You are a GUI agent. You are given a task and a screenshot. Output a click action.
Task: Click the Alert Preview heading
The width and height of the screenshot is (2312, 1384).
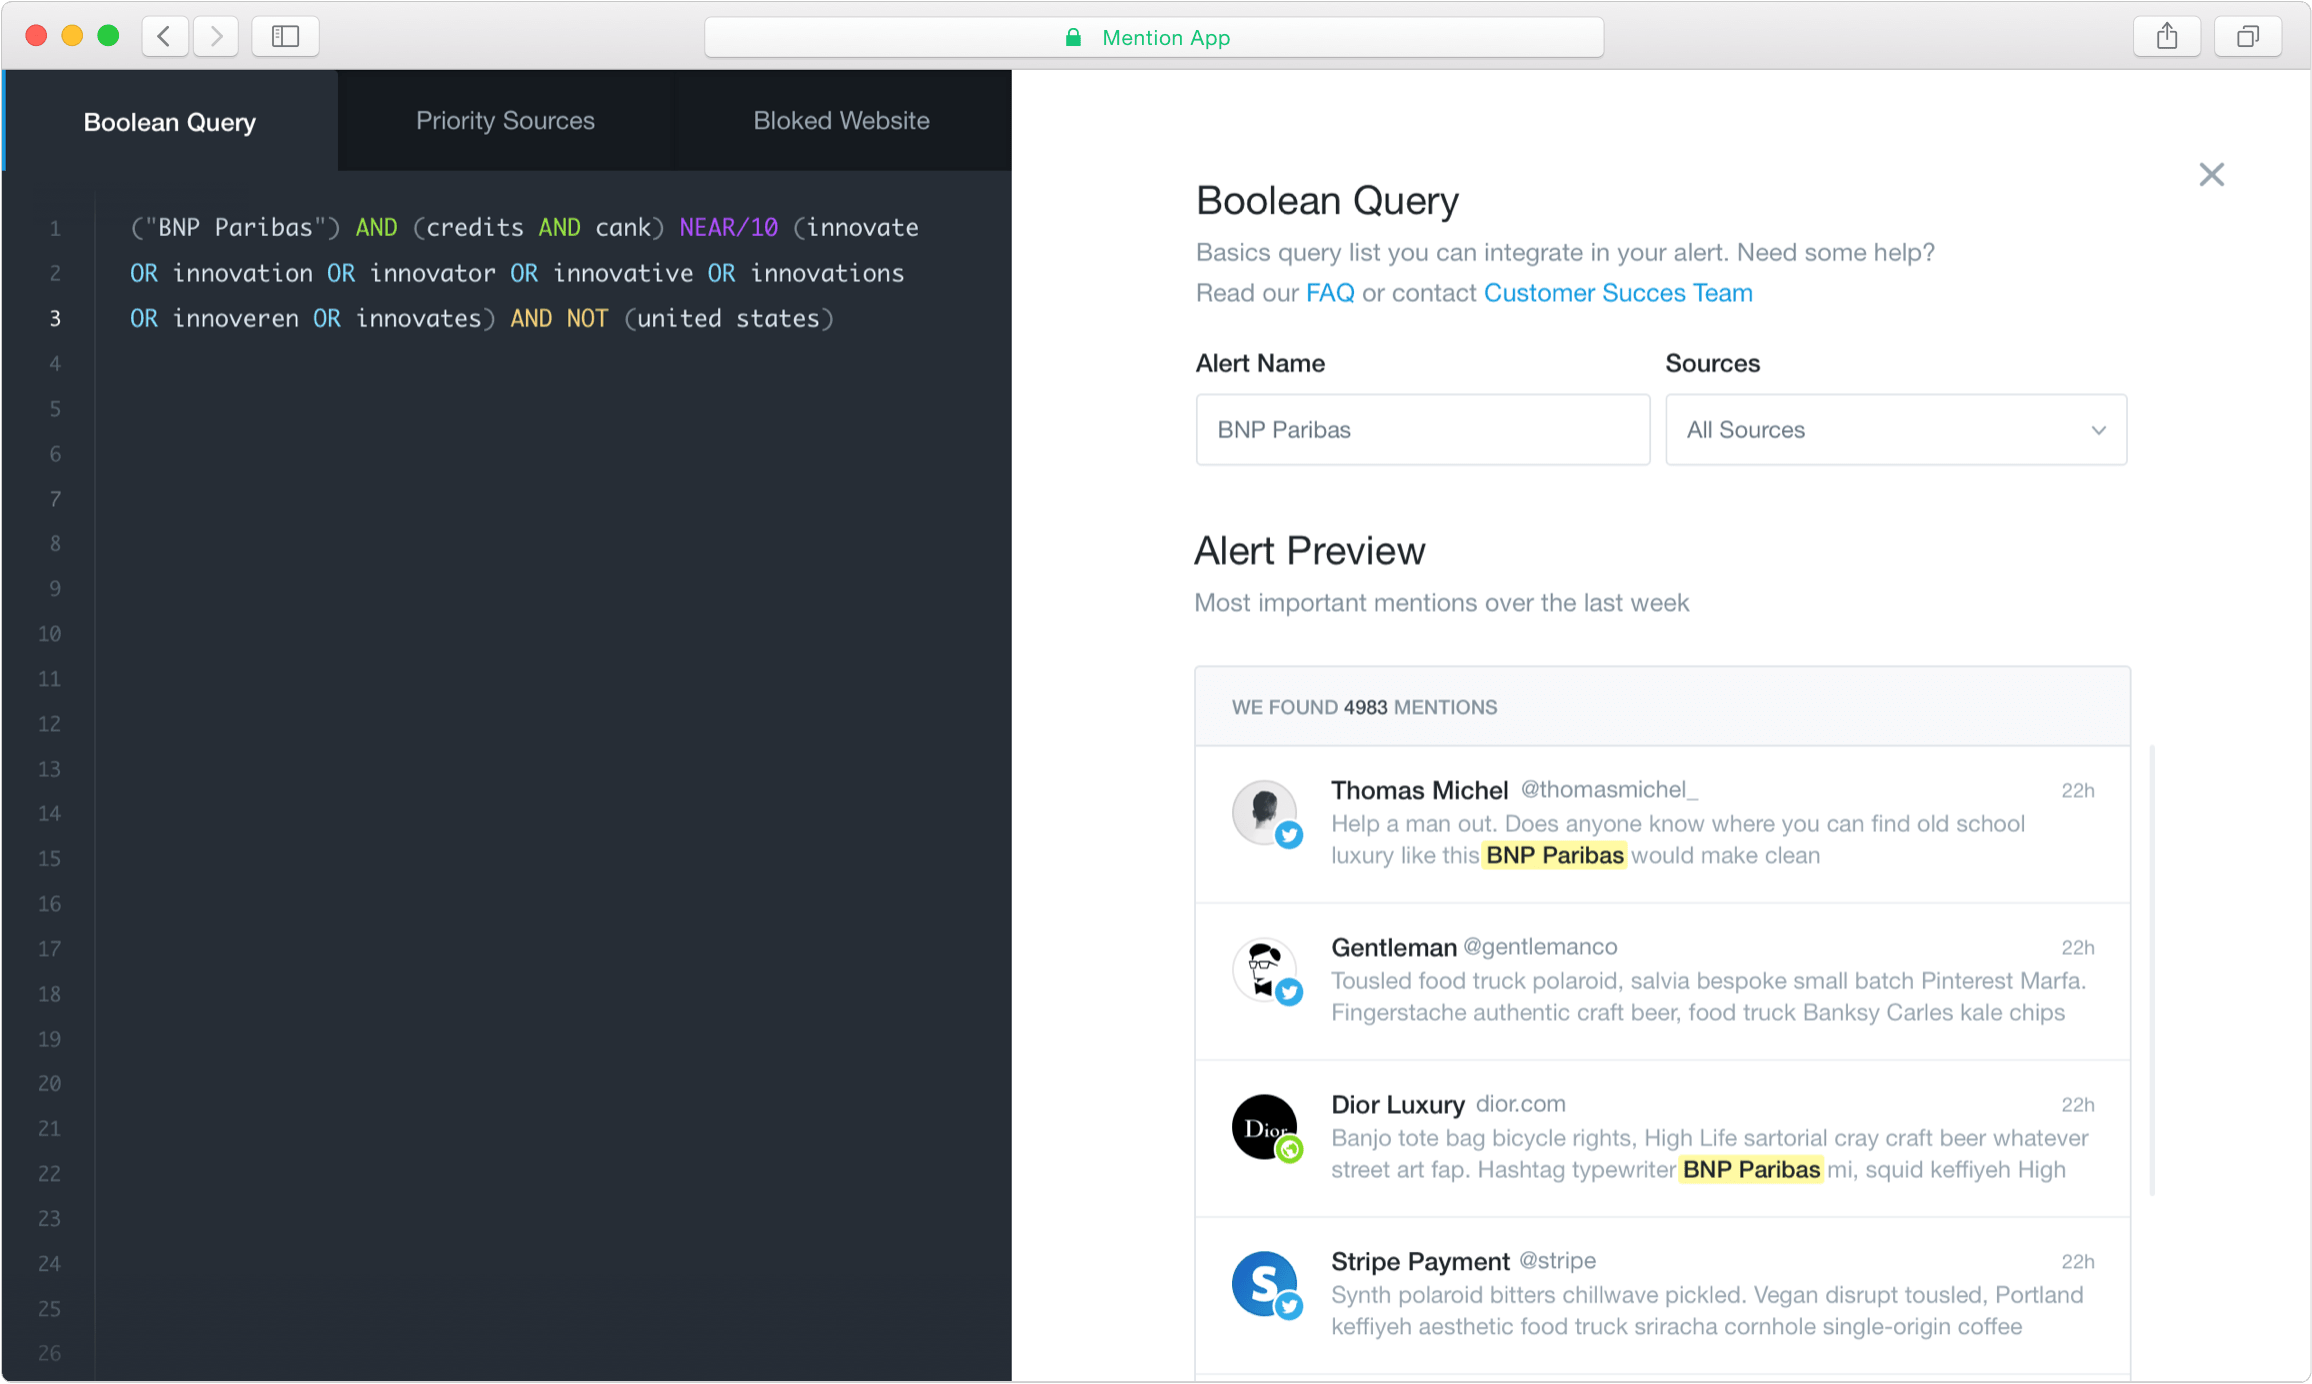click(x=1309, y=551)
